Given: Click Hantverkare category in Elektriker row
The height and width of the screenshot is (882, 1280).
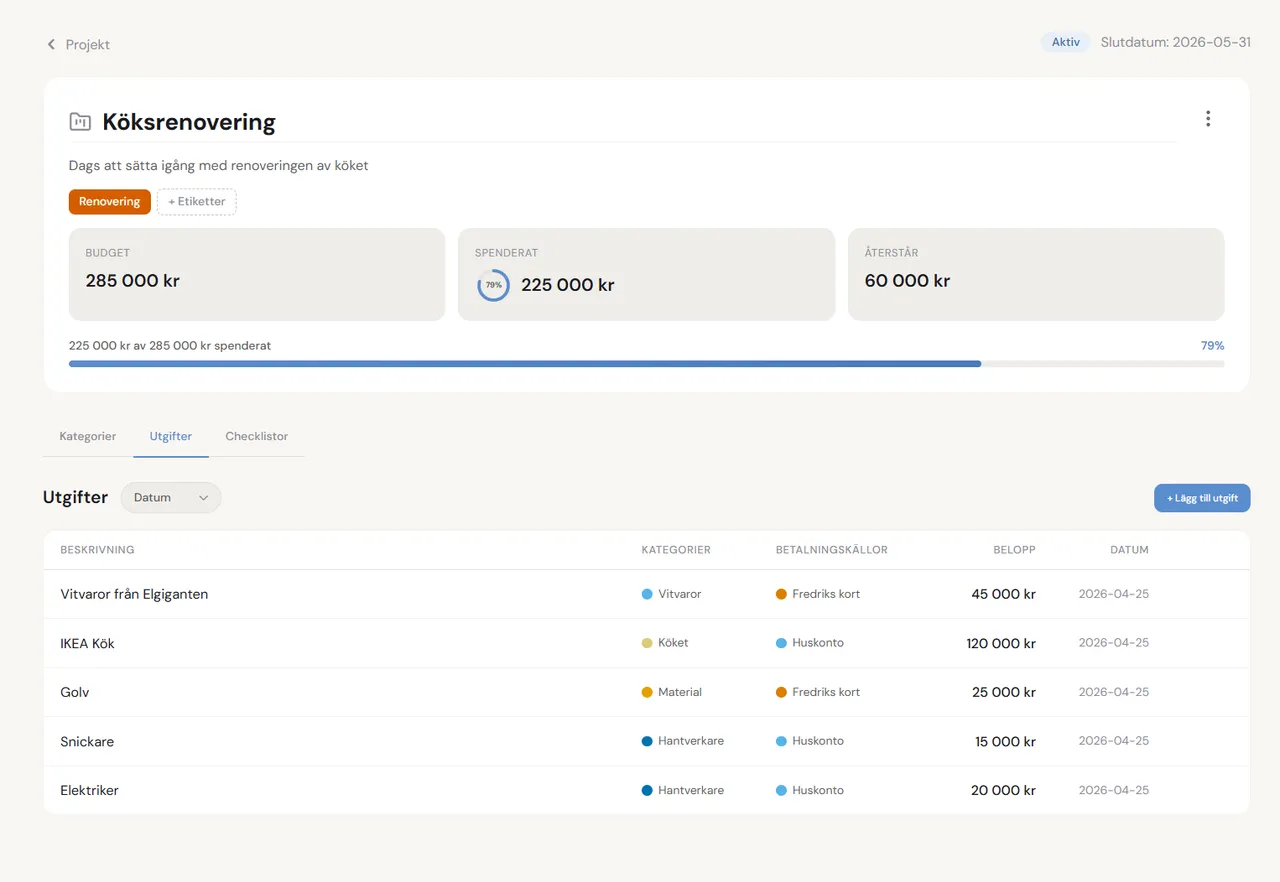Looking at the screenshot, I should (x=691, y=790).
